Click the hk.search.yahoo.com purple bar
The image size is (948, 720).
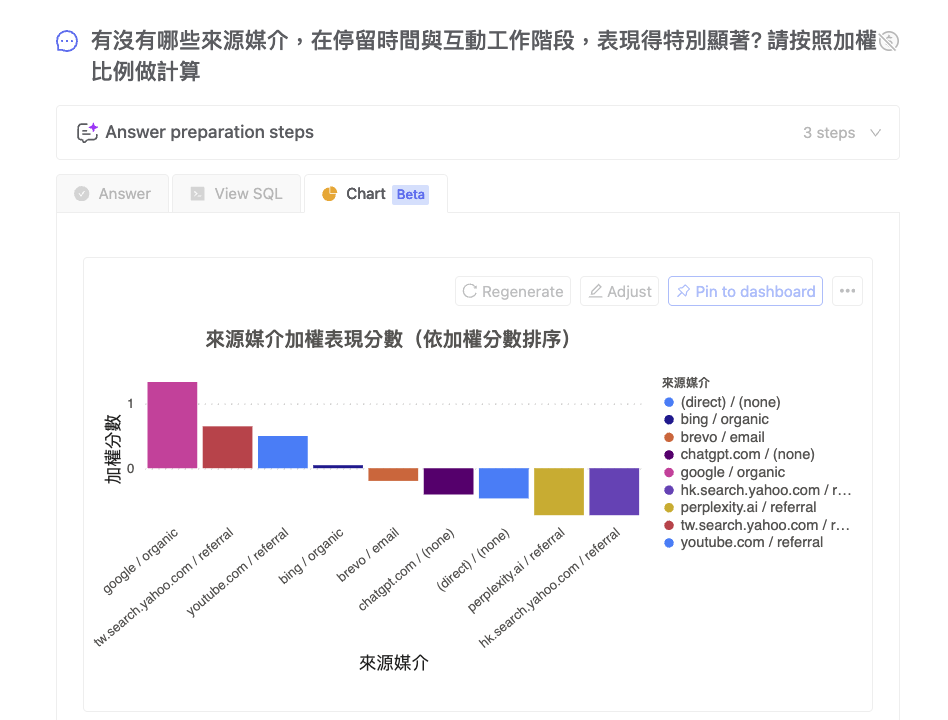614,491
